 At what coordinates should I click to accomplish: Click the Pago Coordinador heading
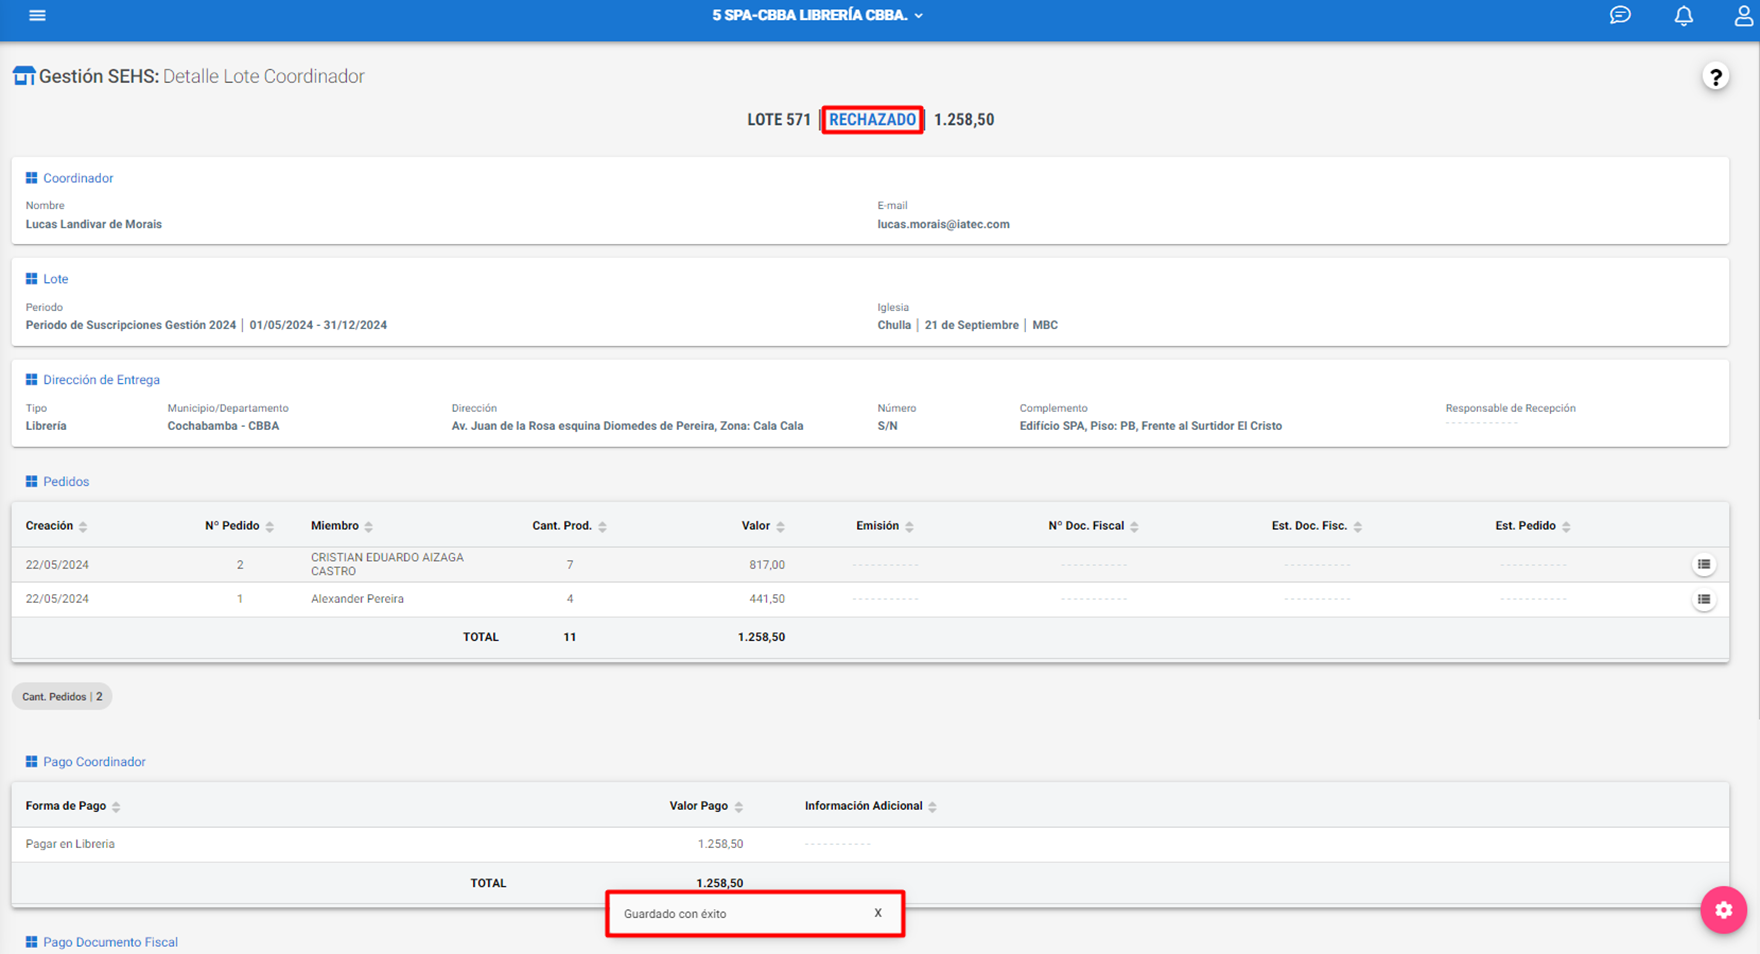(94, 762)
